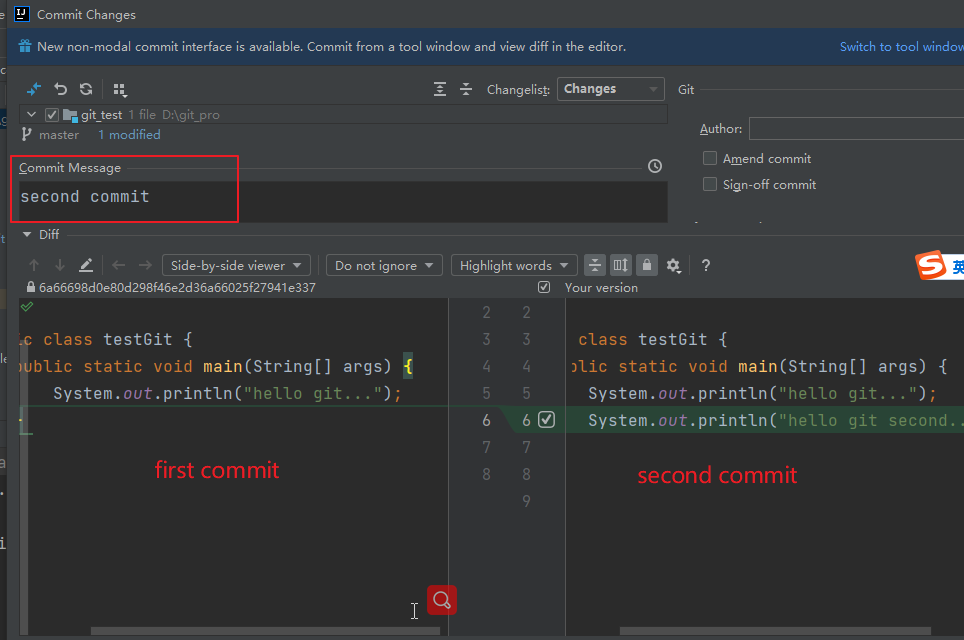Click in the commit message text area
This screenshot has height=640, width=964.
click(x=343, y=201)
